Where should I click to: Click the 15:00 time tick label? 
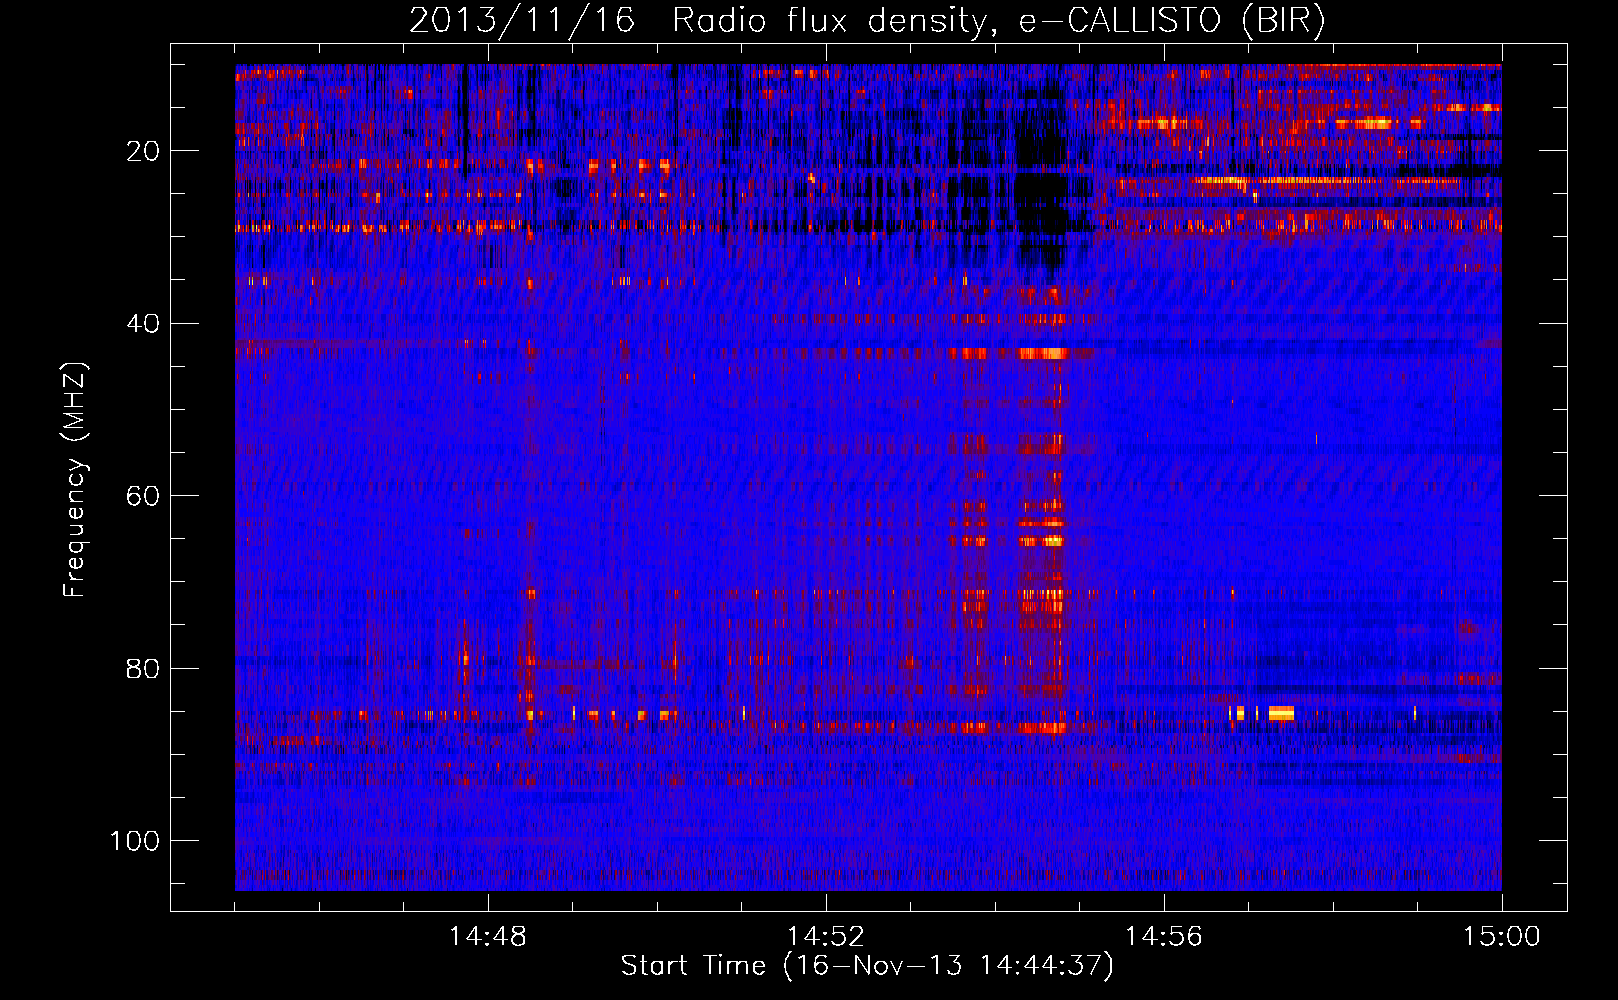(1501, 937)
